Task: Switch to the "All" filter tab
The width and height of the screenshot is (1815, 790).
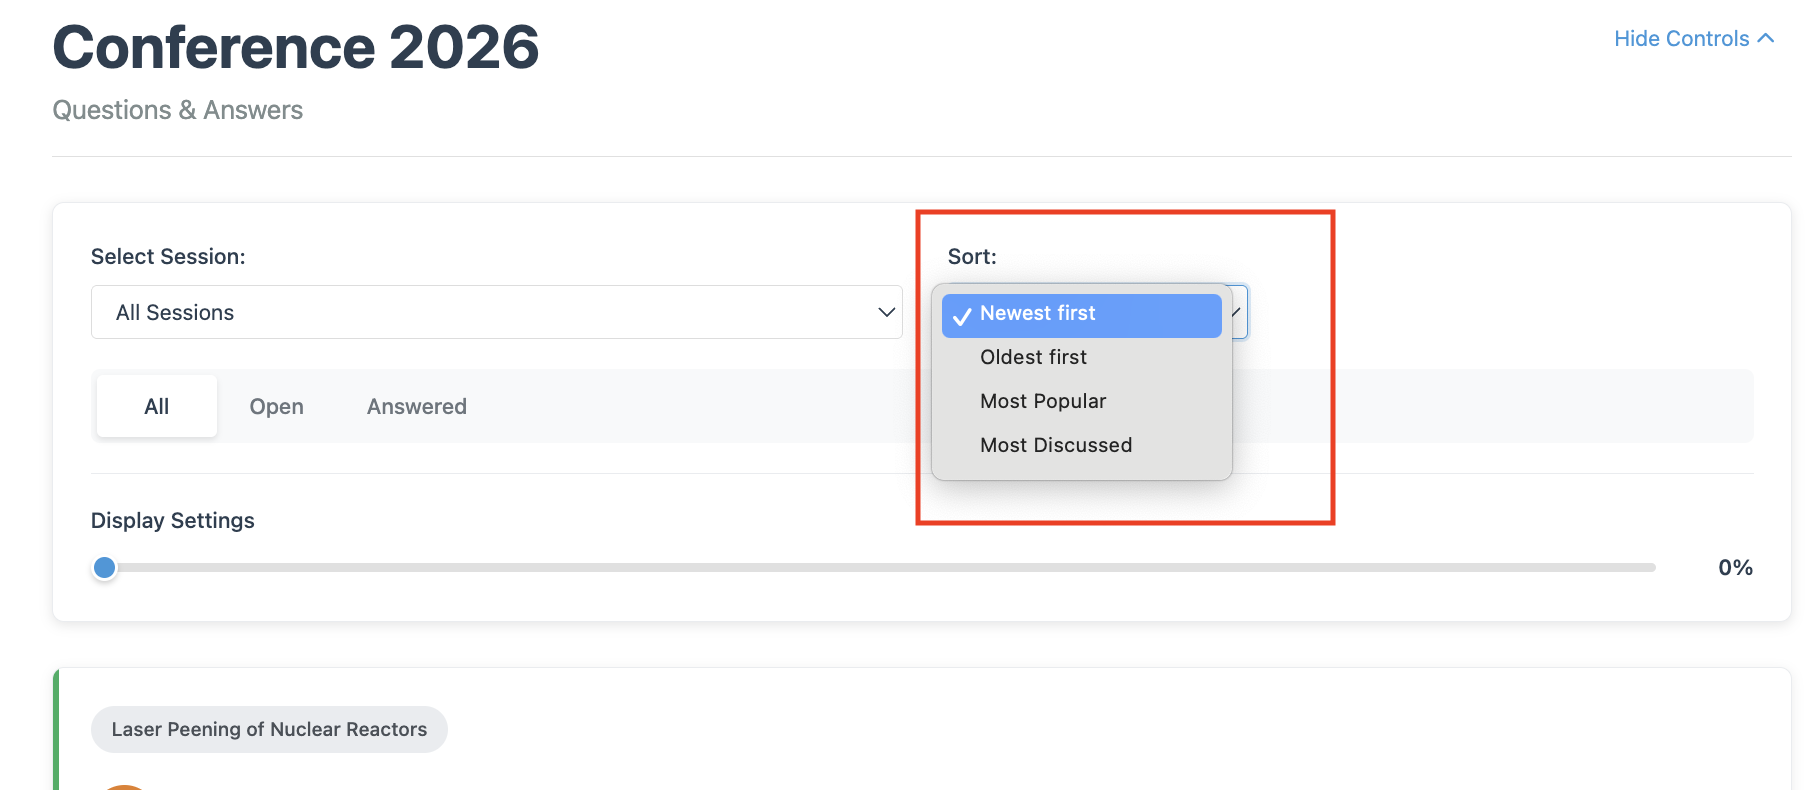Action: [x=157, y=406]
